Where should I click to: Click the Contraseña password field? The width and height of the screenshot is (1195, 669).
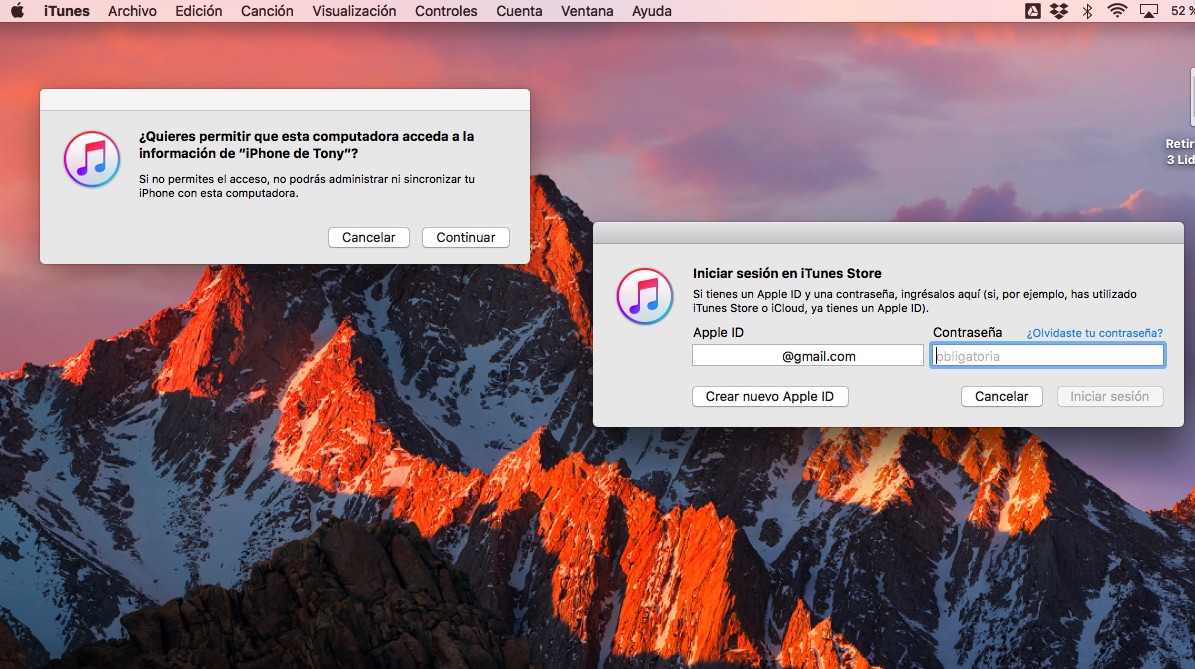click(x=1047, y=356)
